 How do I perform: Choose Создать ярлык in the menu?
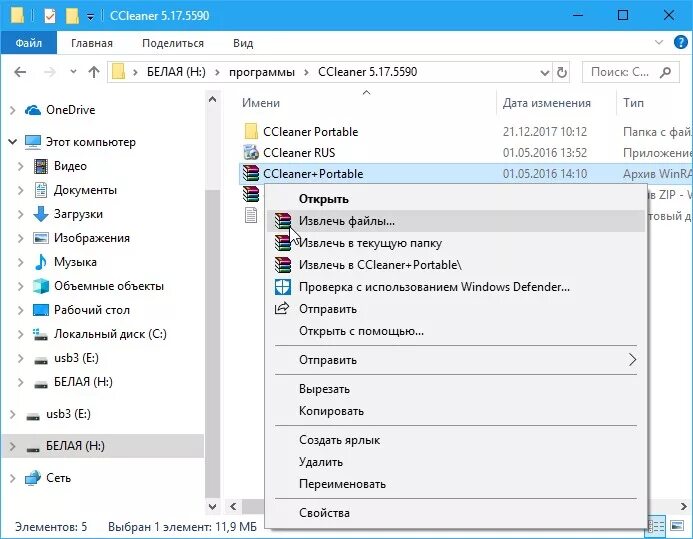point(456,440)
